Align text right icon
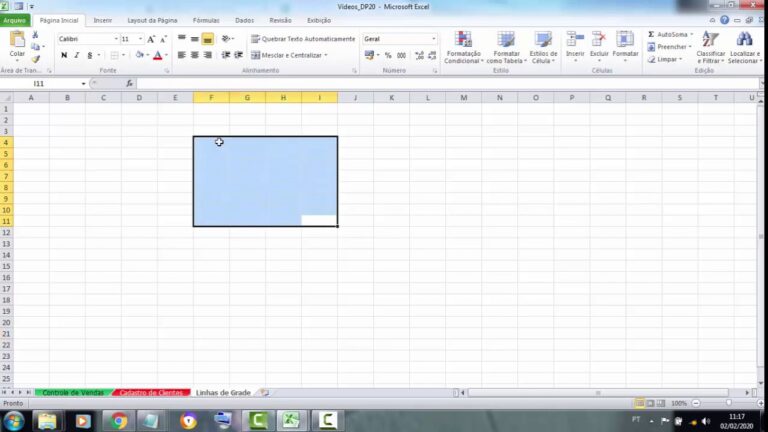The height and width of the screenshot is (432, 768). (208, 55)
